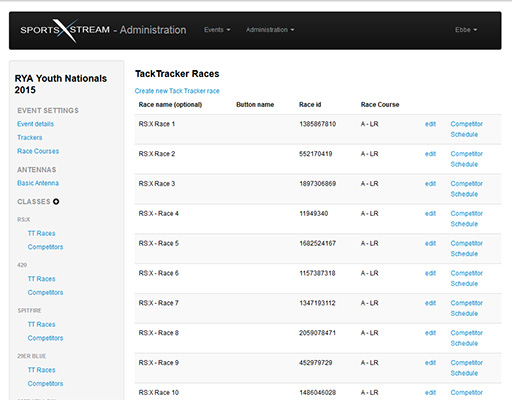The width and height of the screenshot is (512, 400).
Task: Open Competitors under RS:X class
Action: [45, 247]
